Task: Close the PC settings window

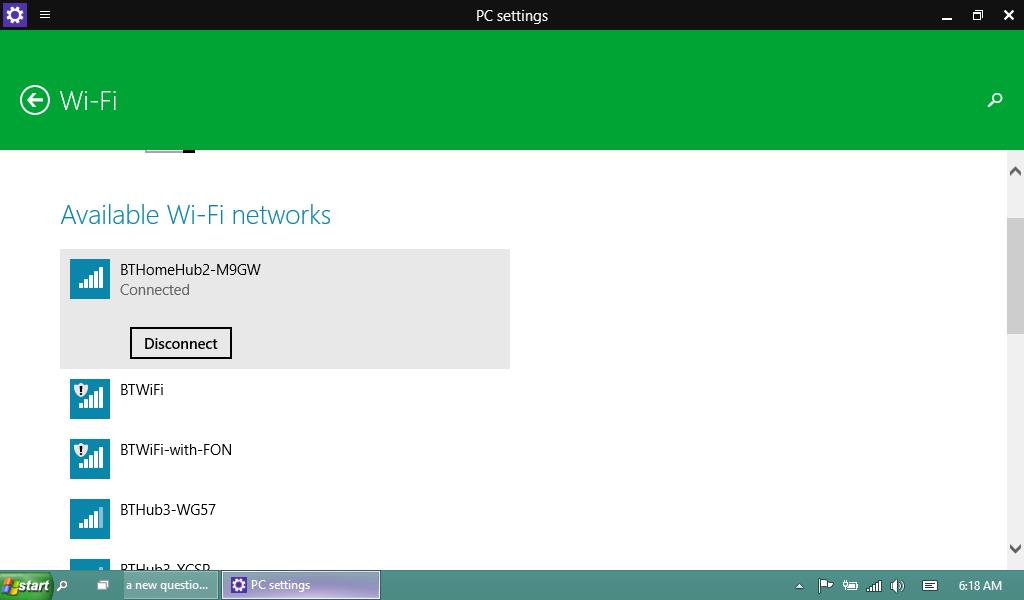Action: tap(1009, 15)
